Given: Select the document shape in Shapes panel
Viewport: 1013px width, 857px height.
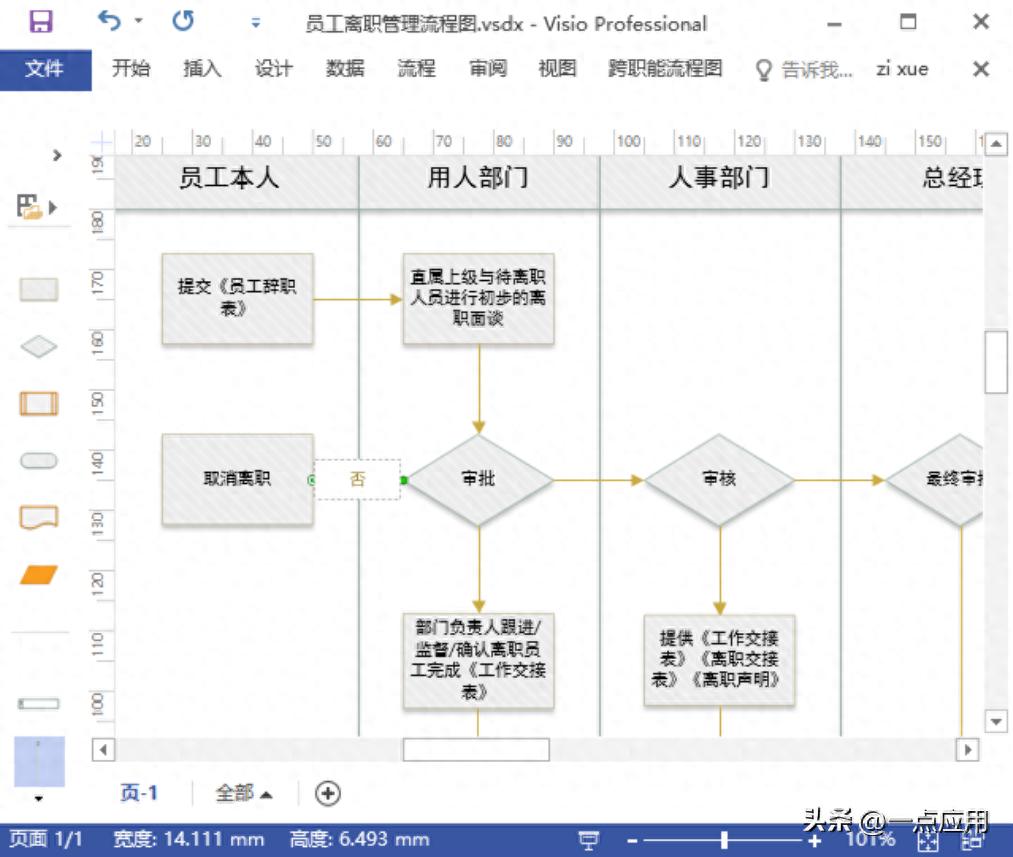Looking at the screenshot, I should click(37, 516).
